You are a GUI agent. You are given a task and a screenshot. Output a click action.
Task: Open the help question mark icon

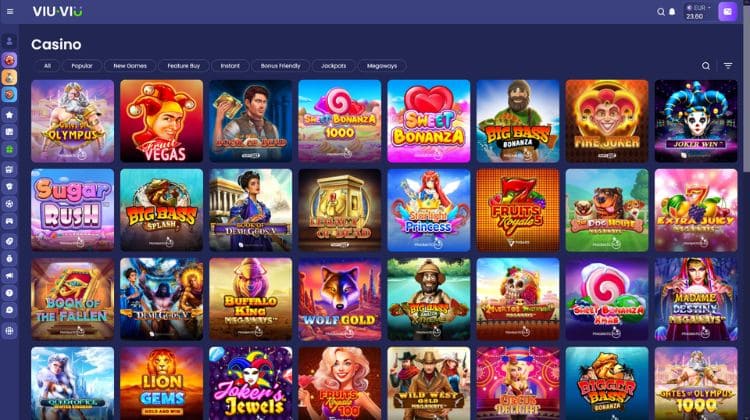click(x=9, y=293)
